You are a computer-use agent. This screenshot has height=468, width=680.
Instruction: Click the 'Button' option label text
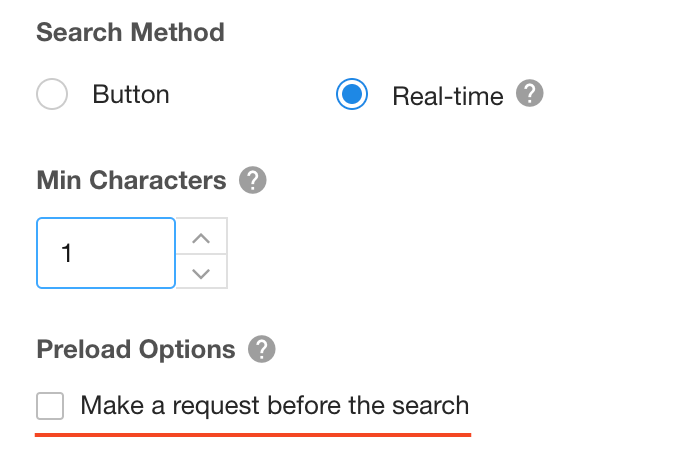(131, 94)
